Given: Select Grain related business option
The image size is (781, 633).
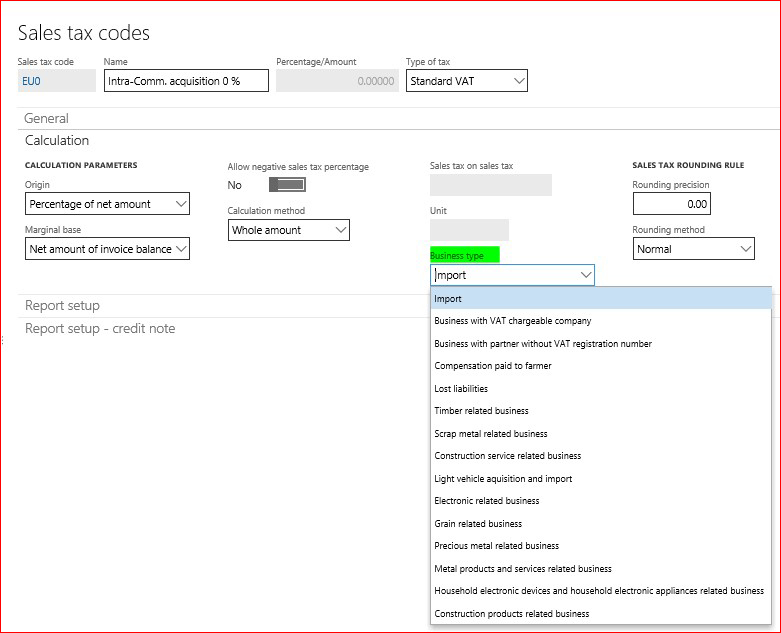Looking at the screenshot, I should click(x=601, y=523).
